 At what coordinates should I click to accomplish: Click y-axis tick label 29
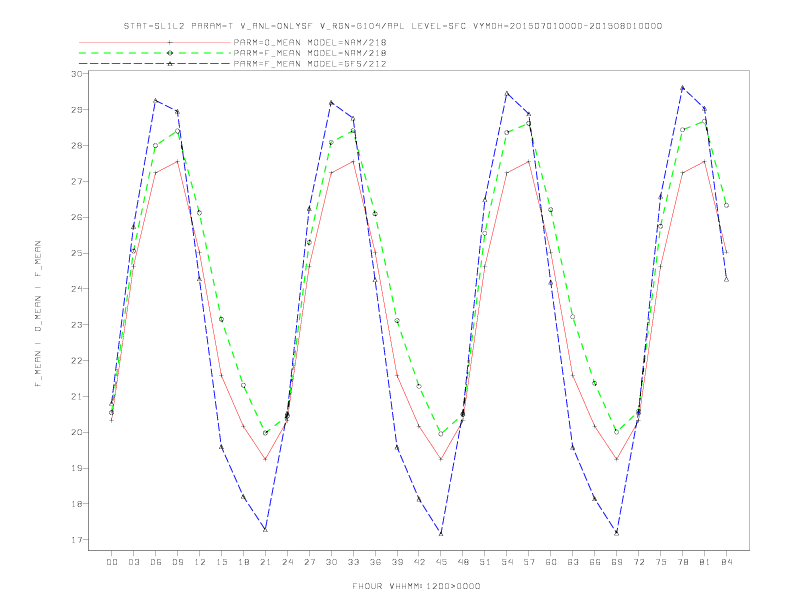pos(76,110)
